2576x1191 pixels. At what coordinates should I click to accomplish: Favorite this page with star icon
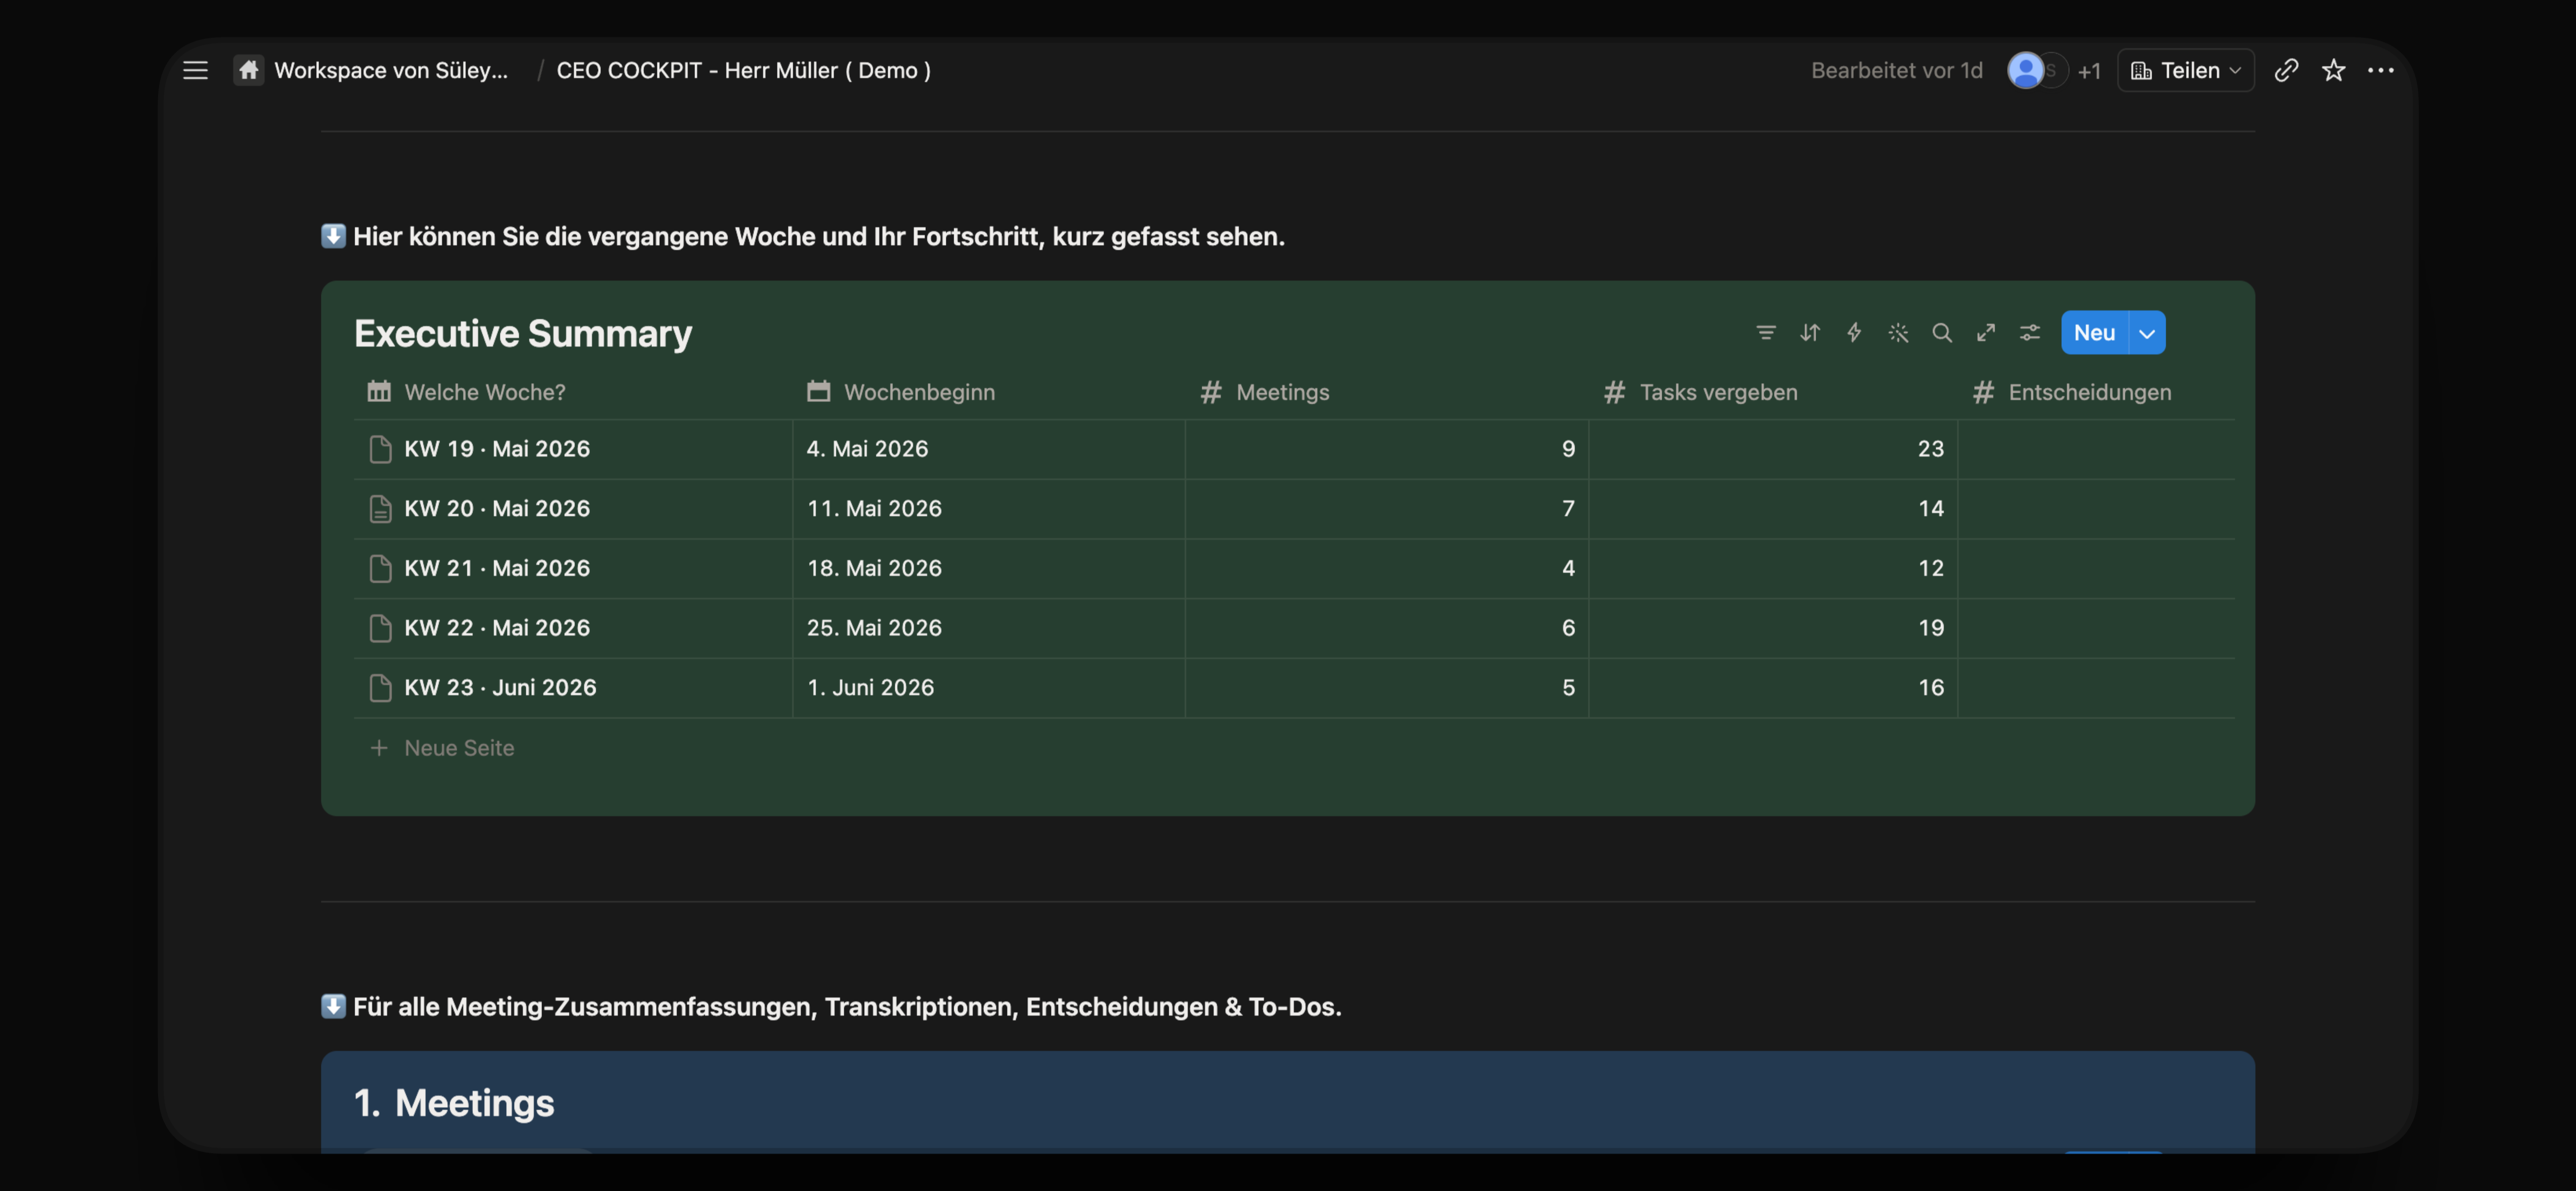(x=2333, y=70)
